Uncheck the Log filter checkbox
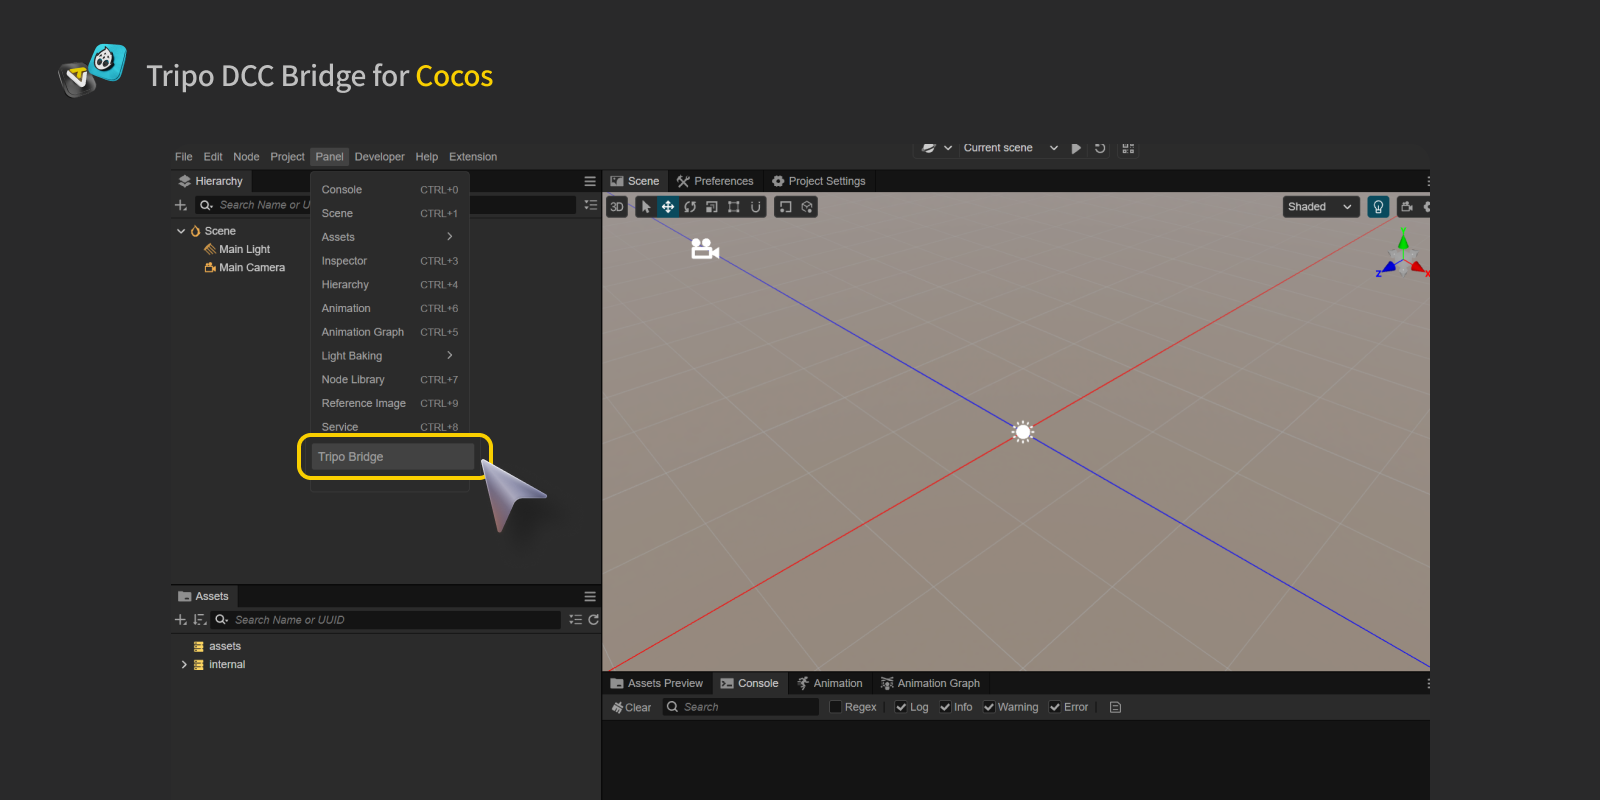This screenshot has width=1600, height=800. point(901,707)
